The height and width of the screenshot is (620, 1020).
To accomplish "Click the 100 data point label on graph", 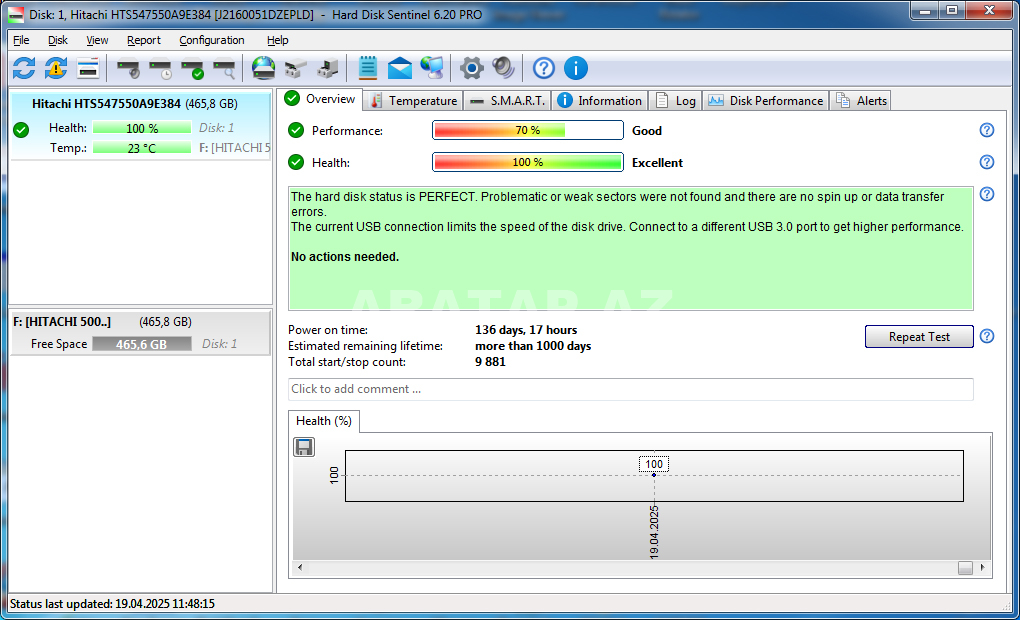I will click(654, 464).
